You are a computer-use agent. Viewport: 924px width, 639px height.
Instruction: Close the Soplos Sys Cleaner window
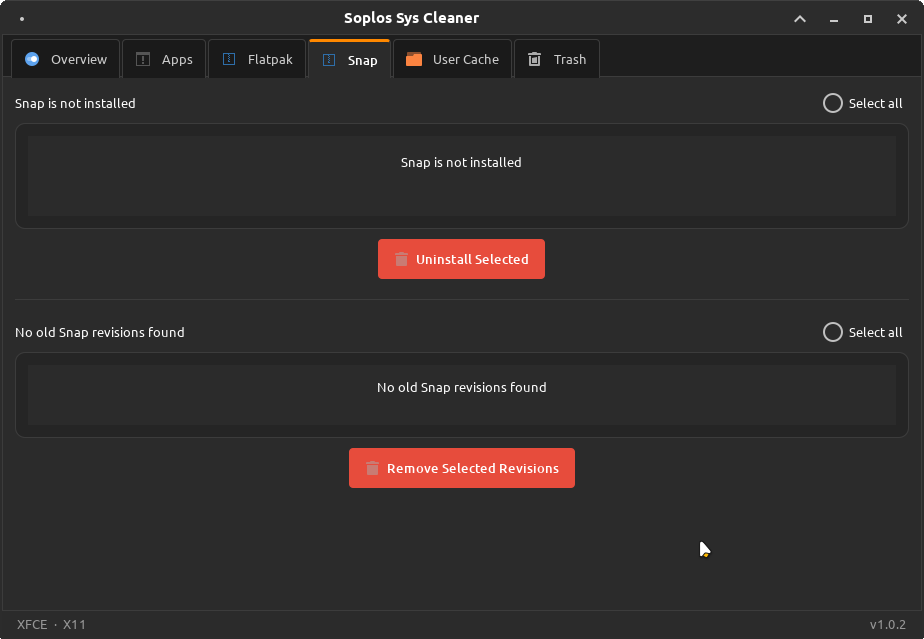902,19
